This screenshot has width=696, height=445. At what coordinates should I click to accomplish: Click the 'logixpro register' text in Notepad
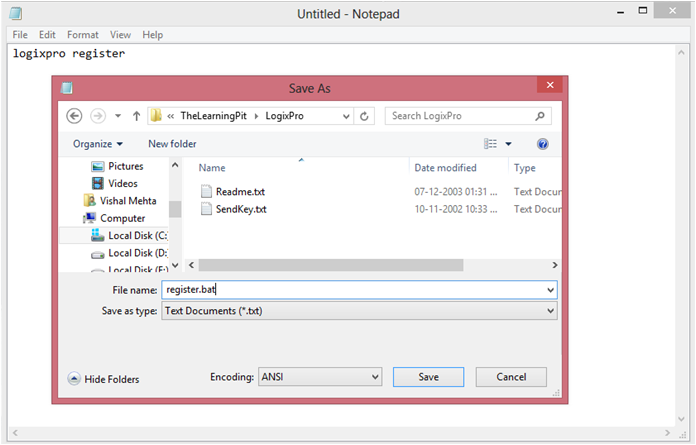[69, 54]
